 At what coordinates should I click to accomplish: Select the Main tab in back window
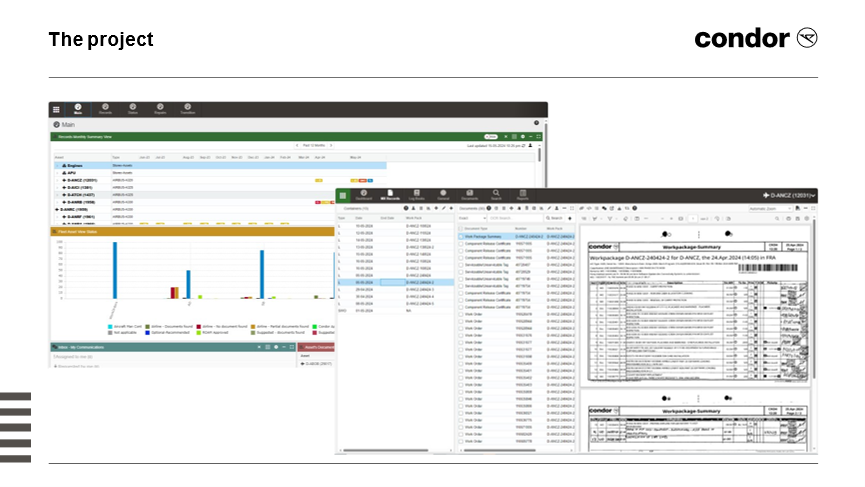(x=78, y=109)
